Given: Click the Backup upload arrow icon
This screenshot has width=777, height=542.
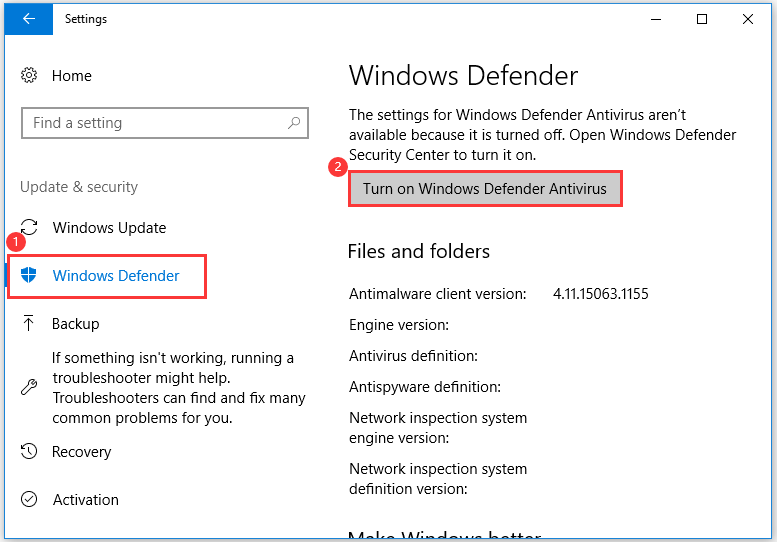Looking at the screenshot, I should pyautogui.click(x=29, y=323).
